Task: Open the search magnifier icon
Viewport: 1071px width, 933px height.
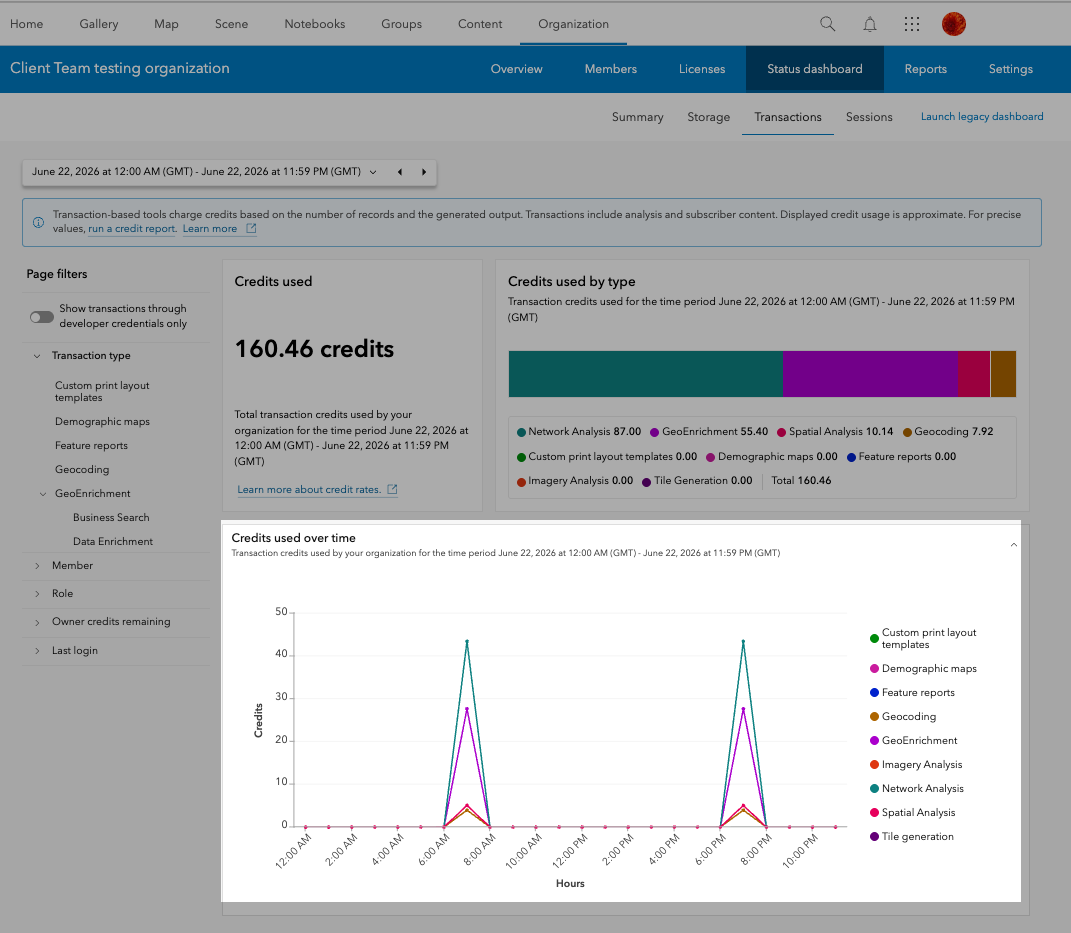Action: click(x=827, y=24)
